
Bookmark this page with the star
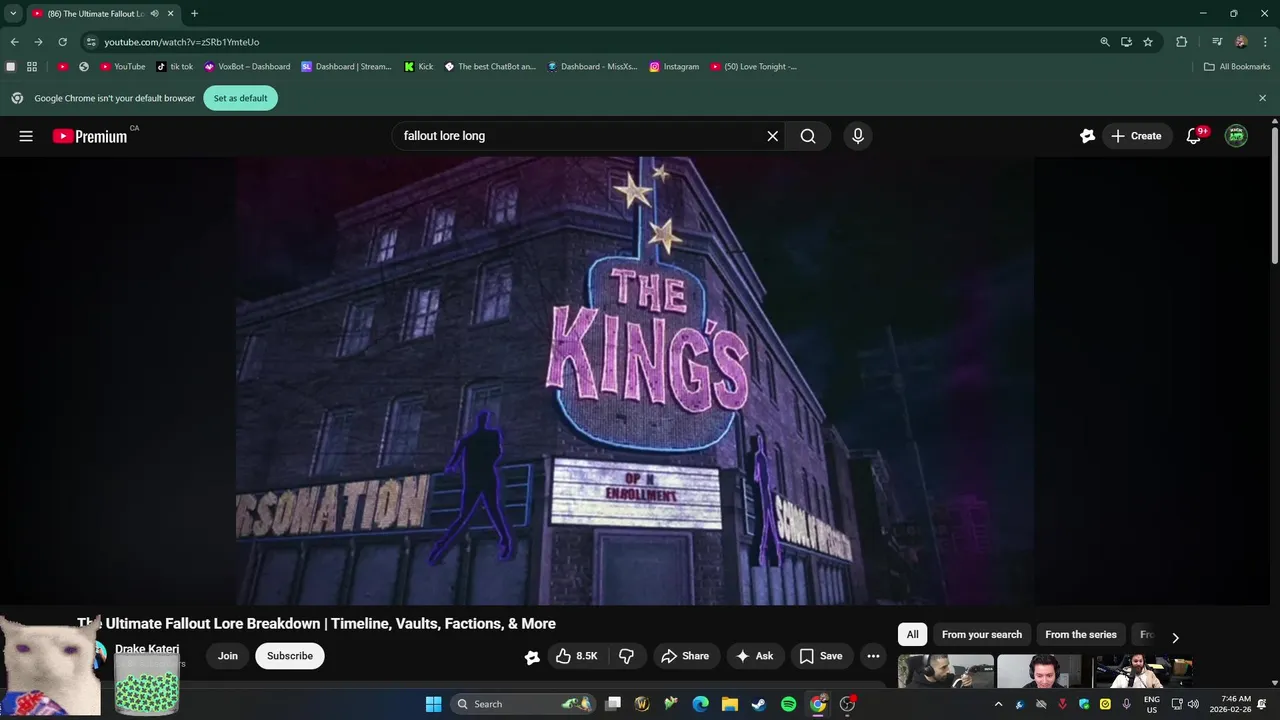1148,42
